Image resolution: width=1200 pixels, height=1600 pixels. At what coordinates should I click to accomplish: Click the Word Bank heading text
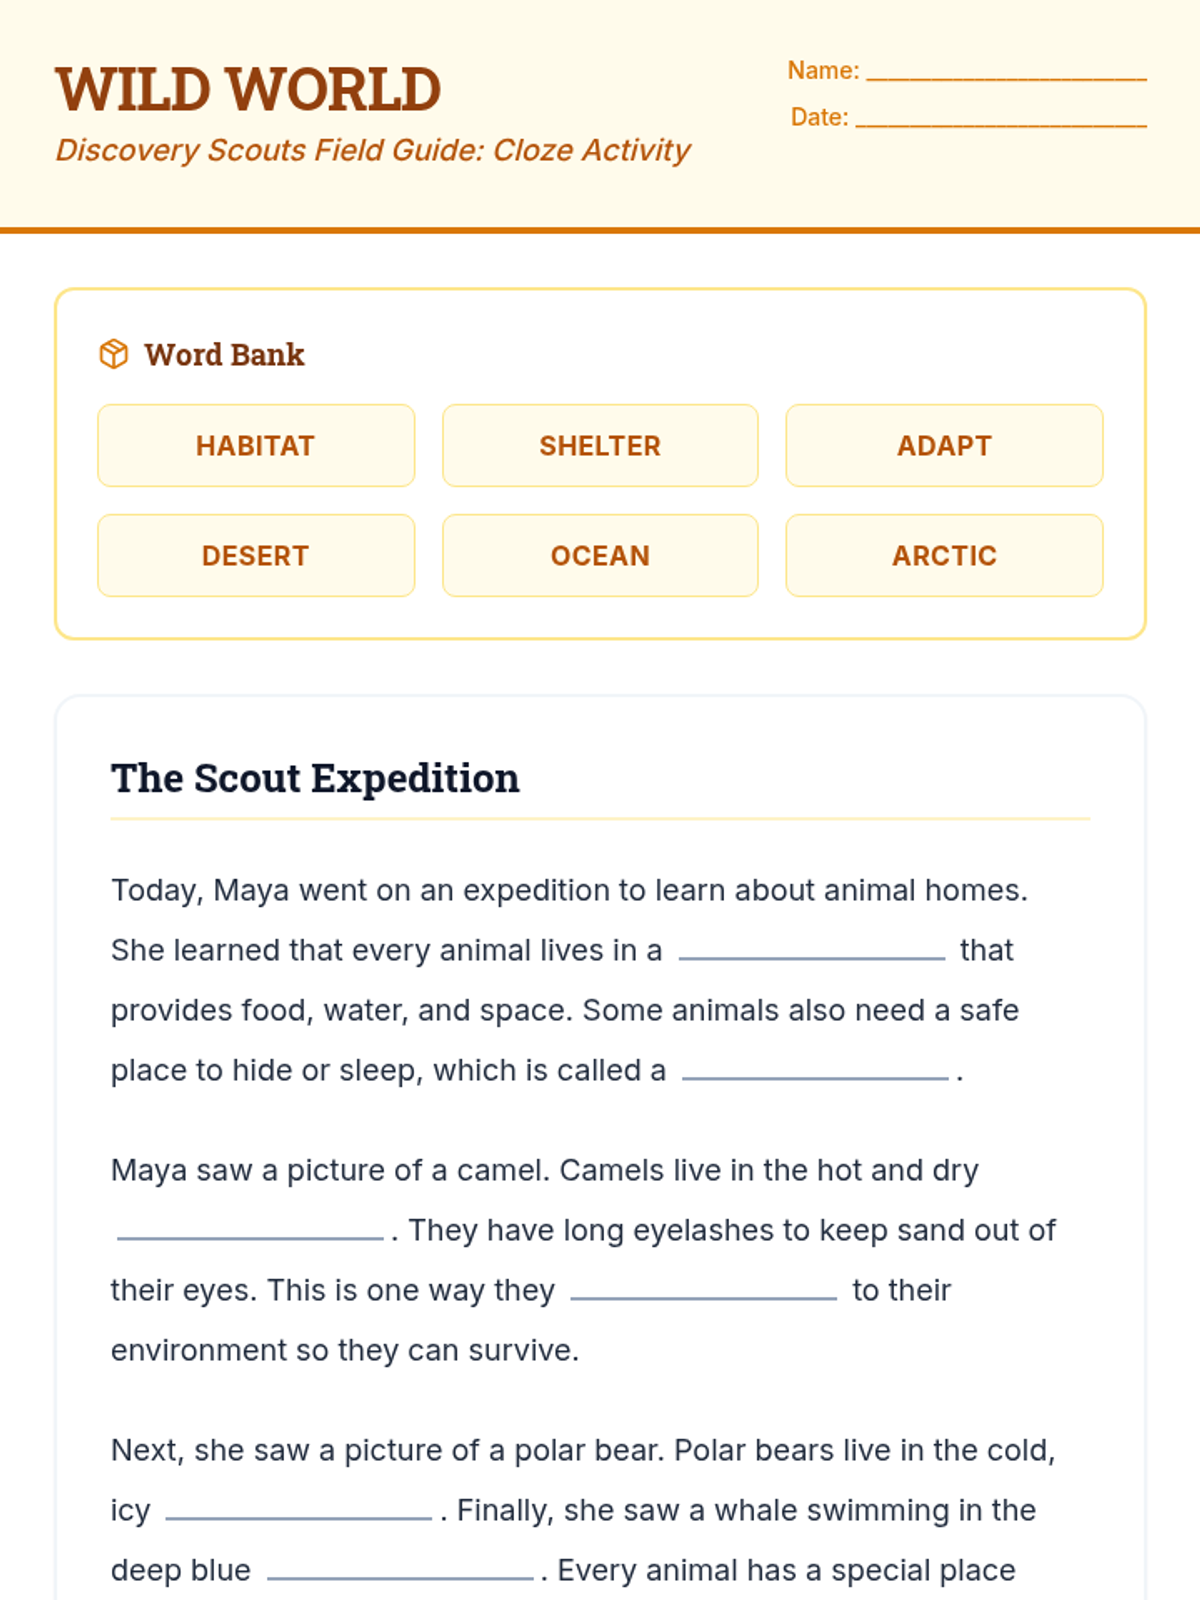224,354
